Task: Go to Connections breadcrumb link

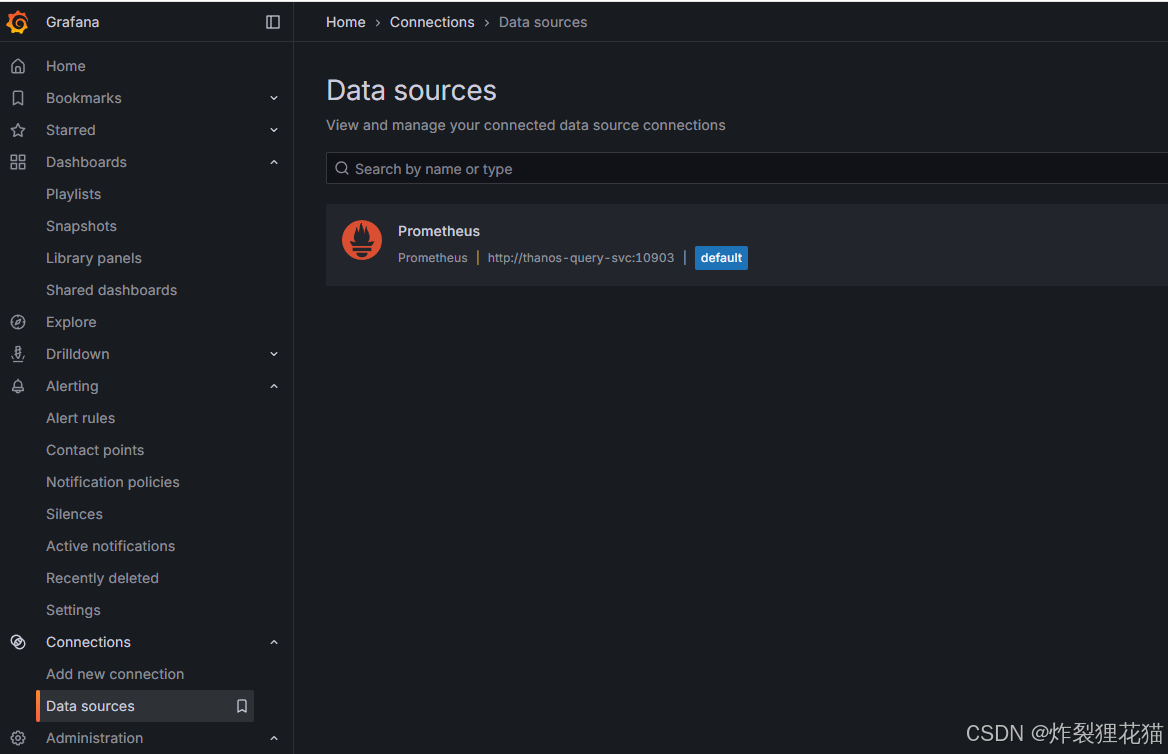Action: point(432,22)
